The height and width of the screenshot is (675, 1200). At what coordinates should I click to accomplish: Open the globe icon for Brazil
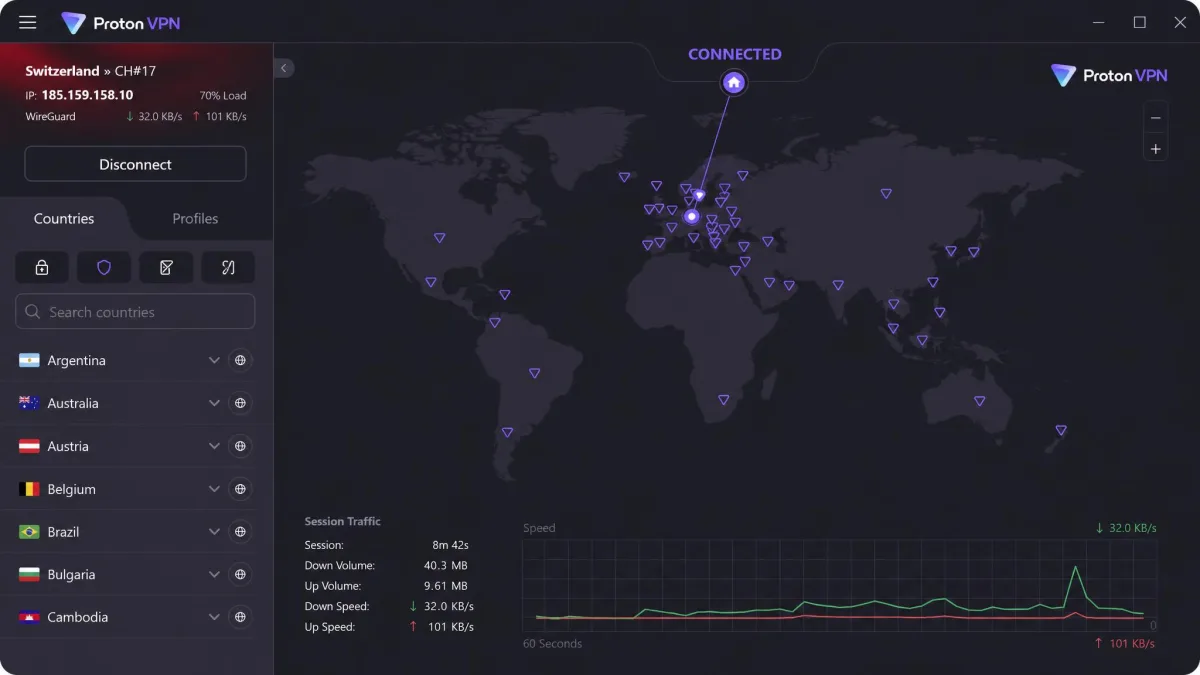pos(240,532)
